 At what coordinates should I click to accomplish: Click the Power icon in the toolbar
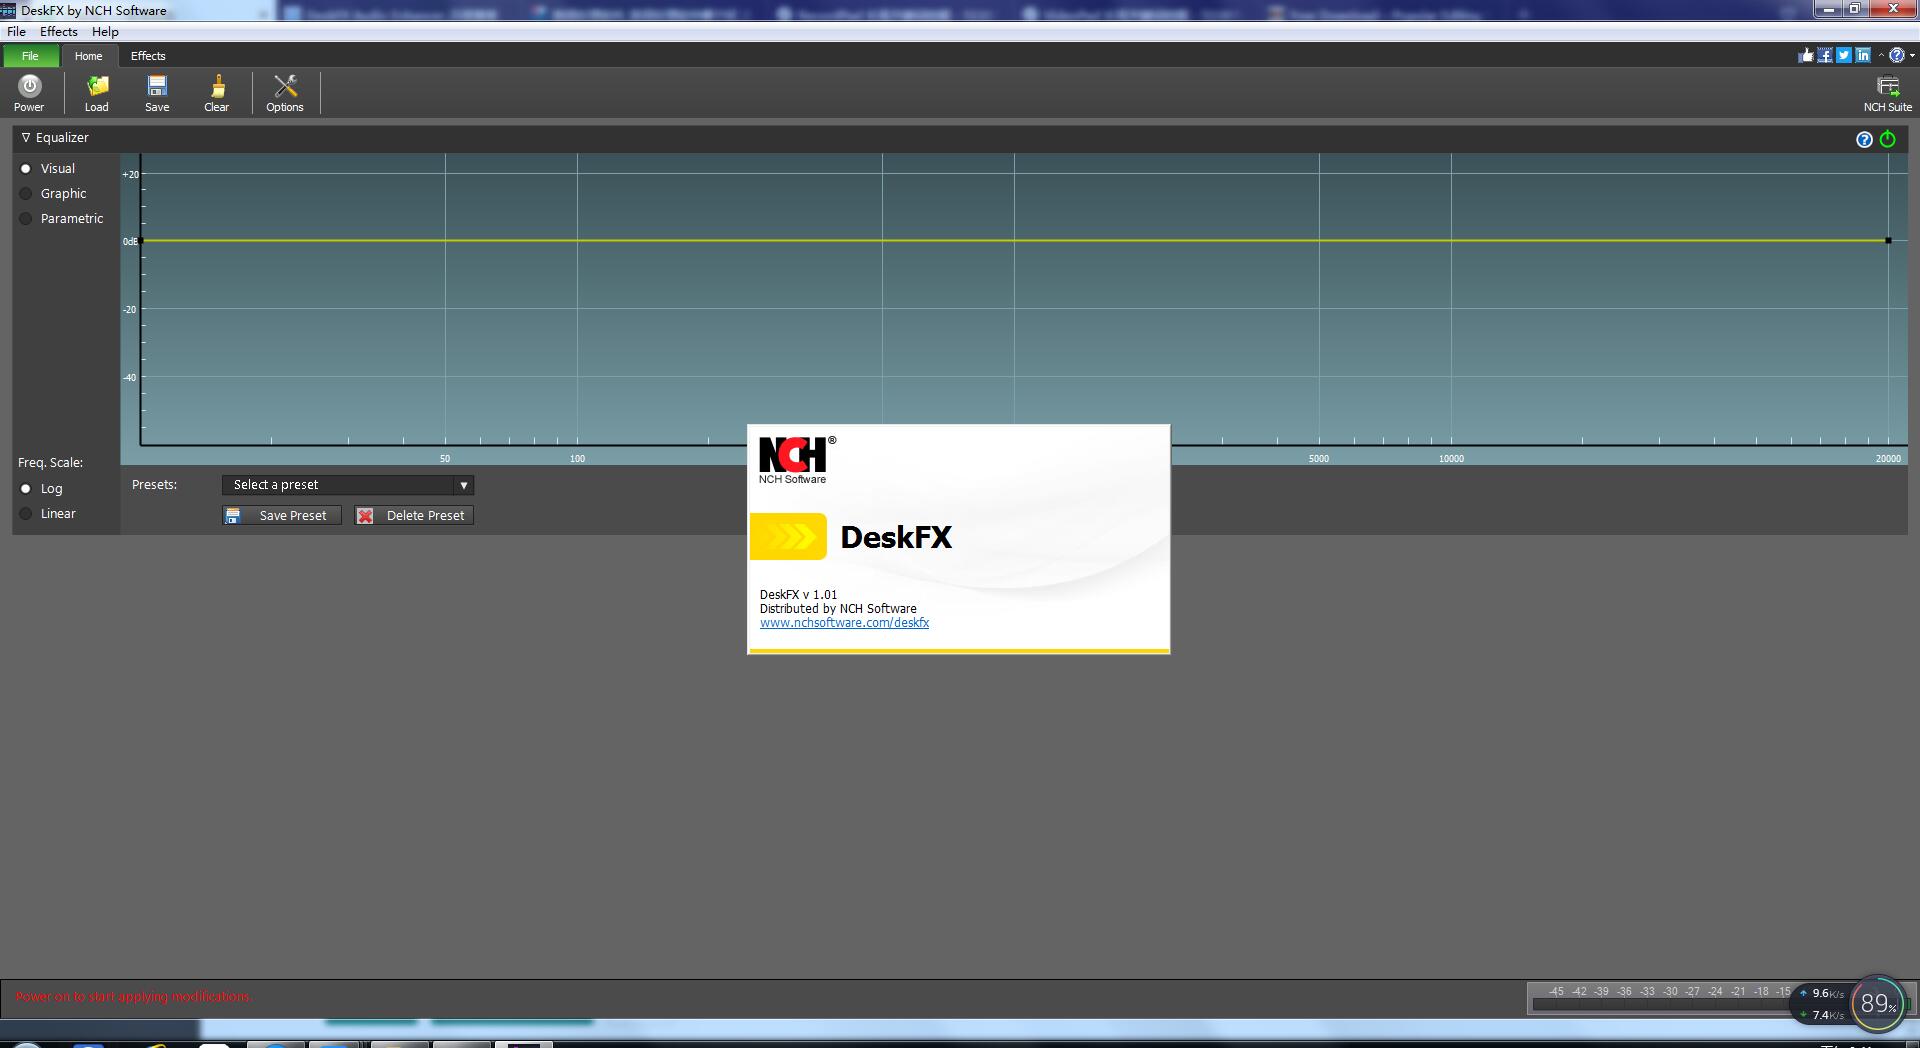(30, 92)
